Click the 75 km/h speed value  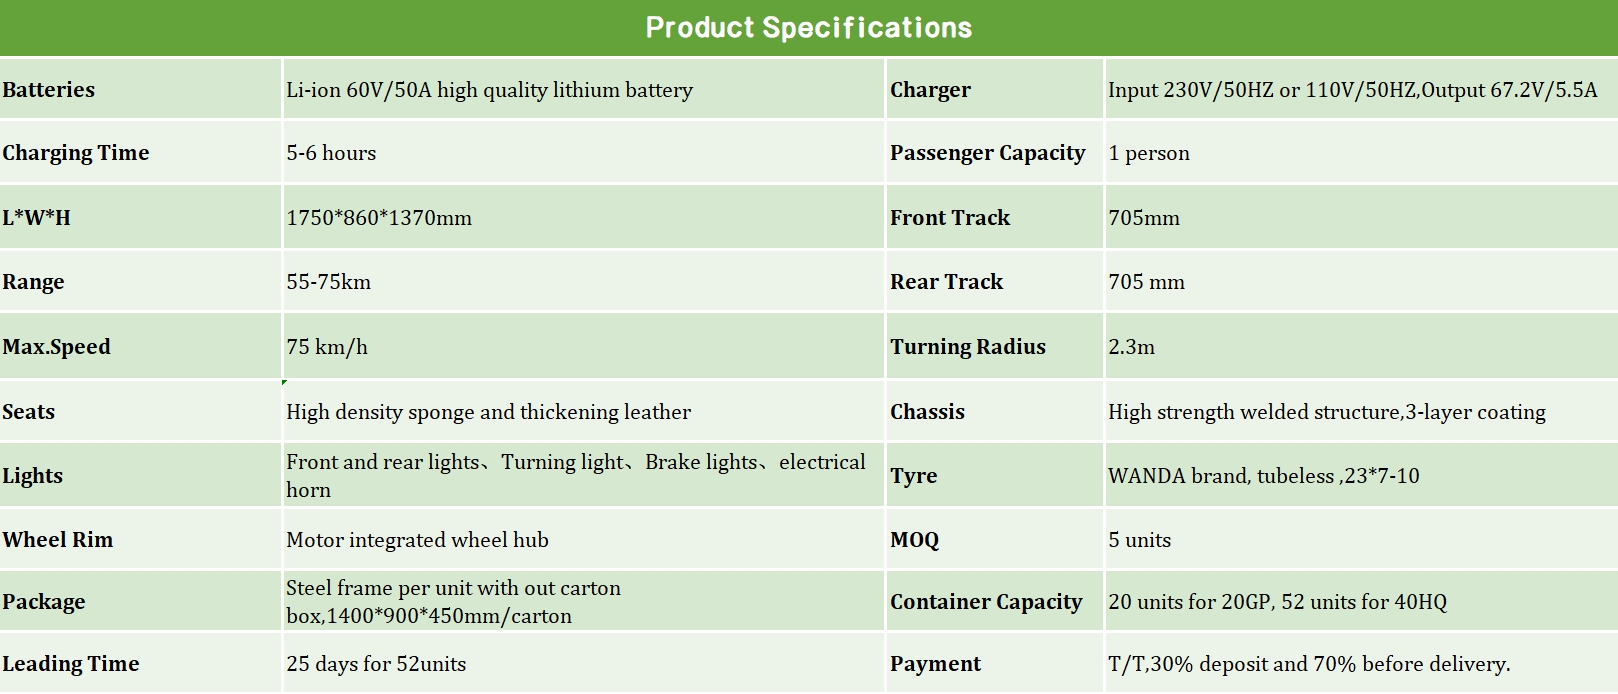327,347
